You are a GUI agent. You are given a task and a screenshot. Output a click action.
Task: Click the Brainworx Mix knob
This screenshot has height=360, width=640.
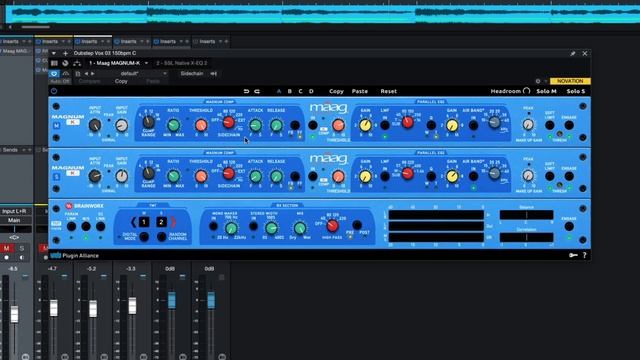click(x=300, y=228)
